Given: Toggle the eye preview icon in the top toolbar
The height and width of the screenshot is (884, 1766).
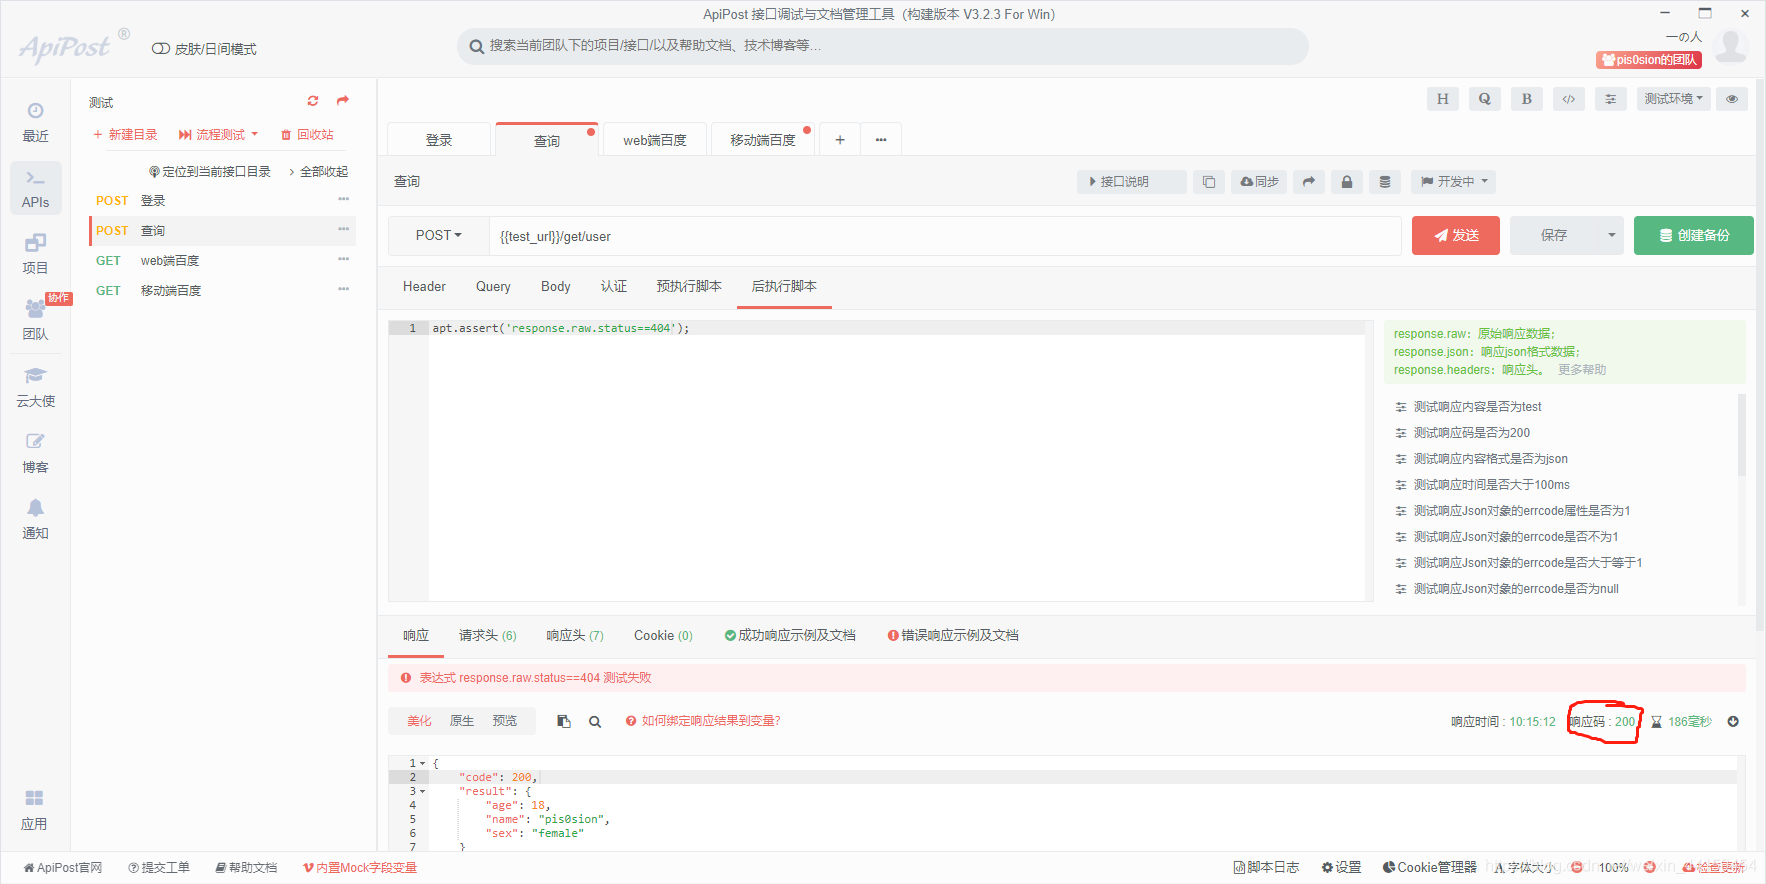Looking at the screenshot, I should pos(1732,99).
